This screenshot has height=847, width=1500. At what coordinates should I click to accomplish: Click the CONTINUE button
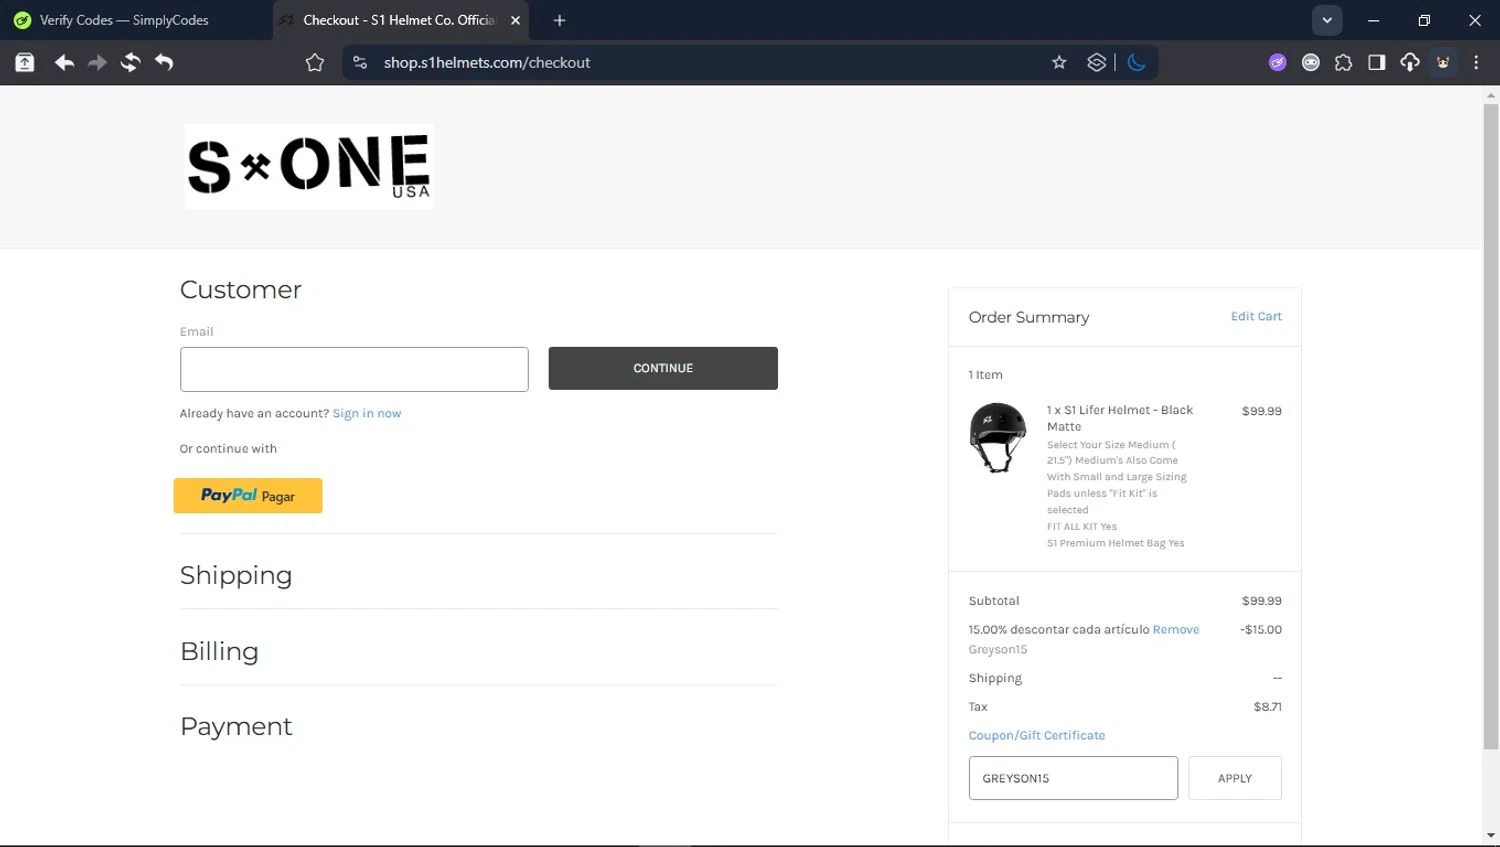pyautogui.click(x=663, y=368)
